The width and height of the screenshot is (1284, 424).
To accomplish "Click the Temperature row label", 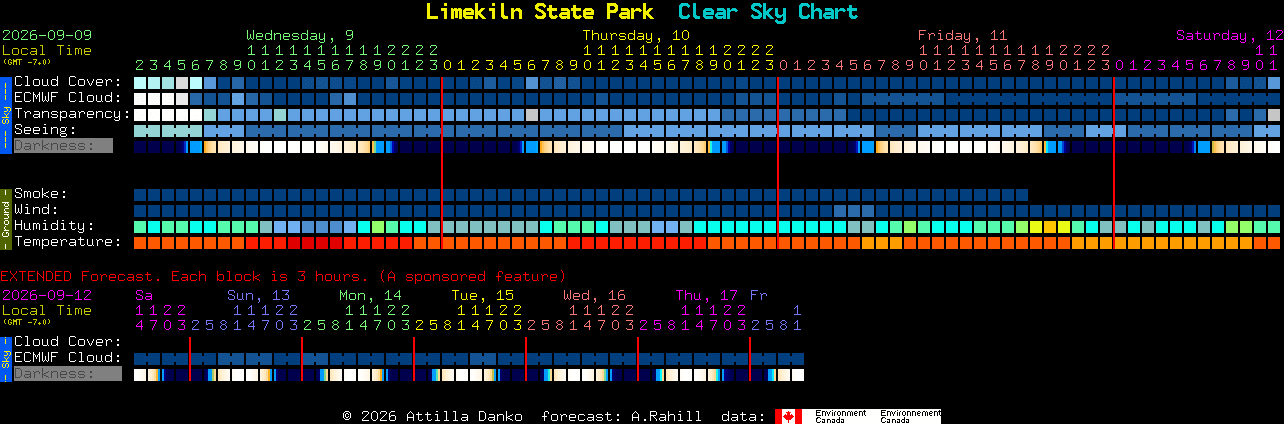I will (67, 242).
